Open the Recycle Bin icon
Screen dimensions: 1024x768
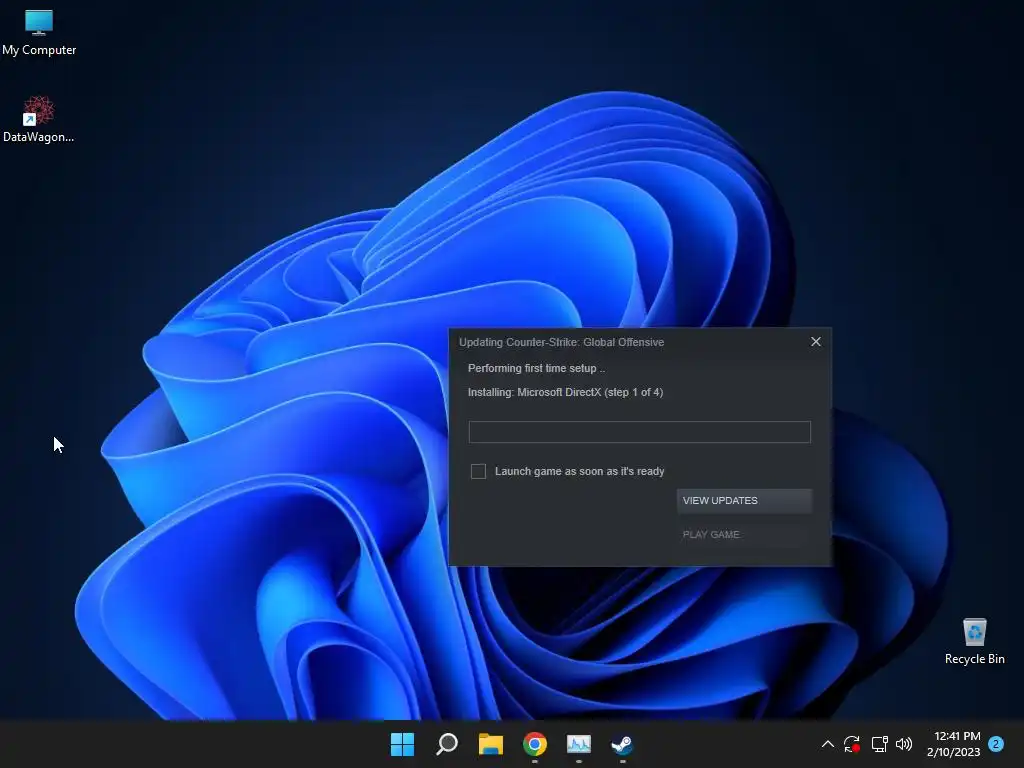pyautogui.click(x=974, y=641)
